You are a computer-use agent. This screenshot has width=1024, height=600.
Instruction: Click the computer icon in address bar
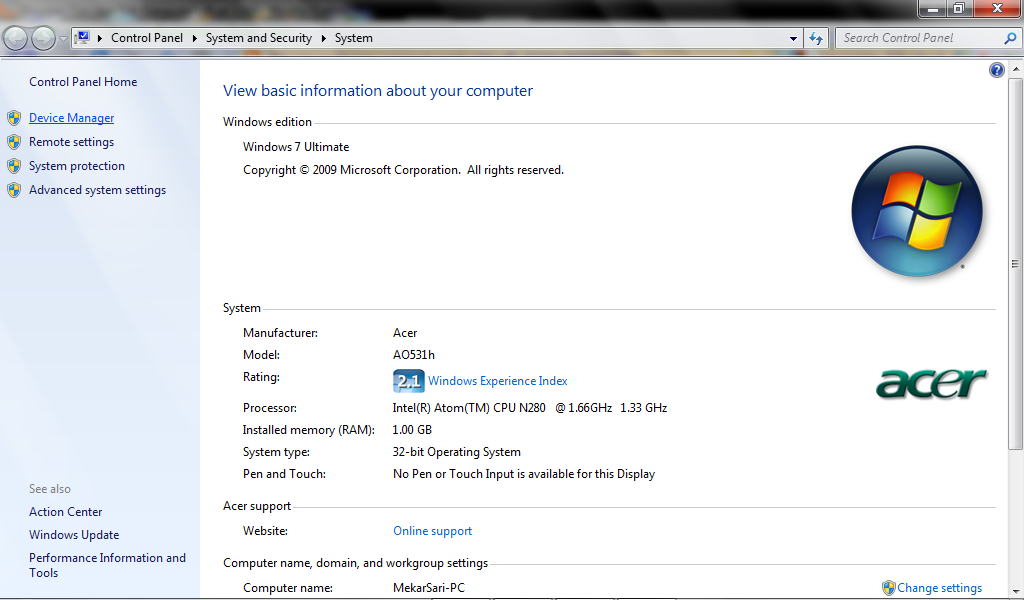(82, 38)
